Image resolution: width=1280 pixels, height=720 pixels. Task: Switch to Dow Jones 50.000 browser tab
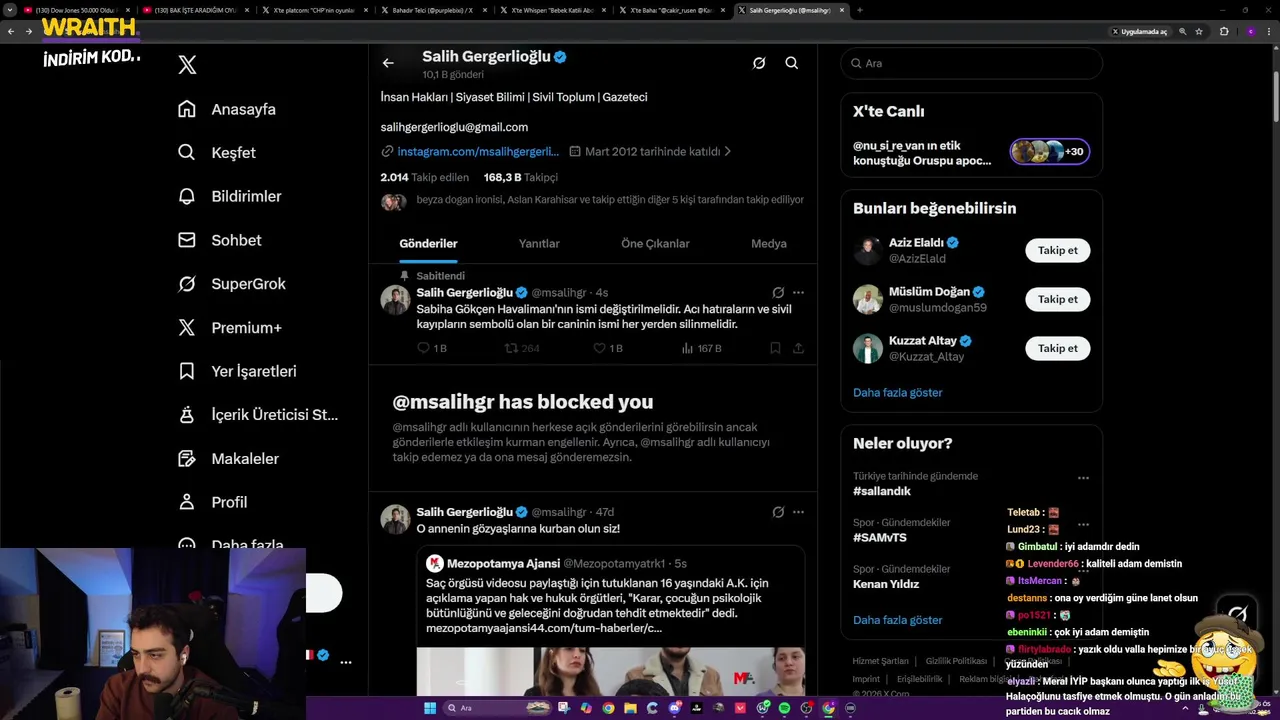[x=76, y=10]
